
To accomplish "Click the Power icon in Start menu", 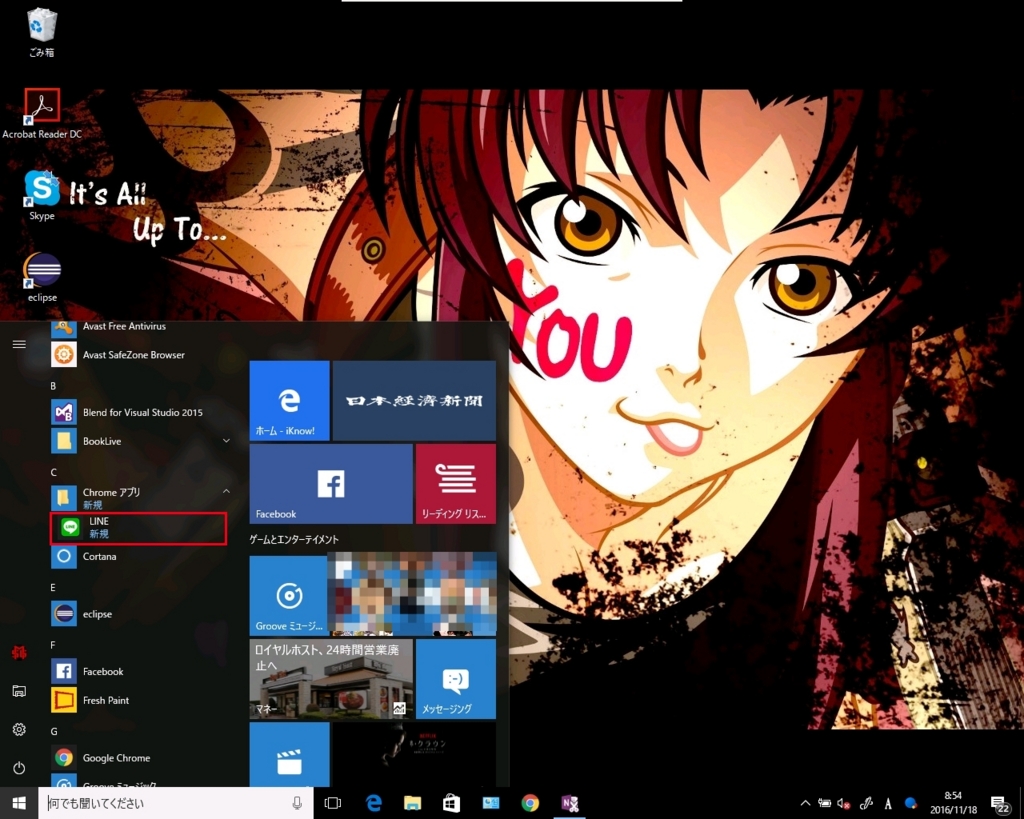I will click(x=19, y=768).
